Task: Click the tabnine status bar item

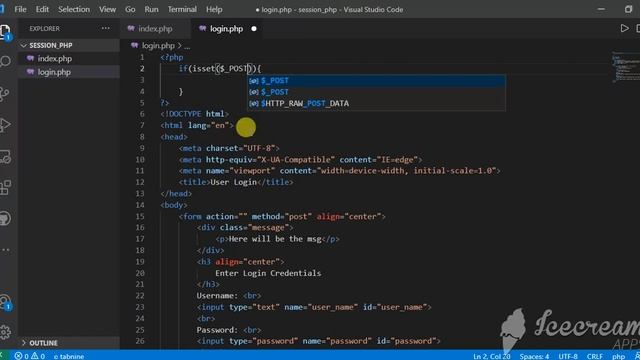Action: click(69, 356)
